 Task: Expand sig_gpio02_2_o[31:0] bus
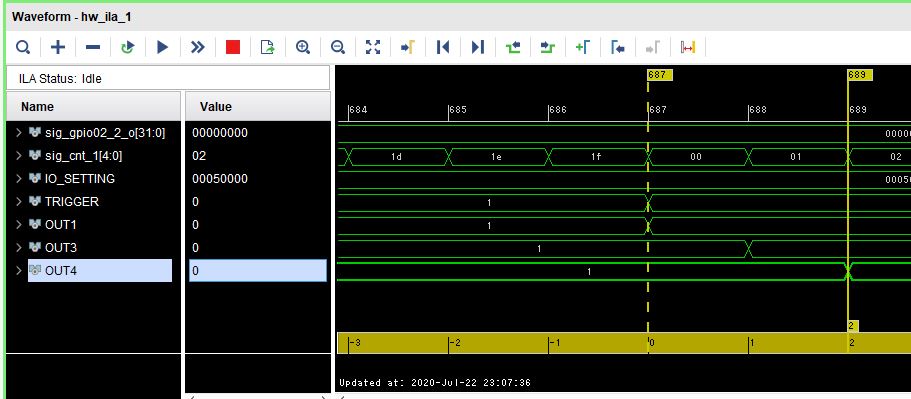pos(19,133)
